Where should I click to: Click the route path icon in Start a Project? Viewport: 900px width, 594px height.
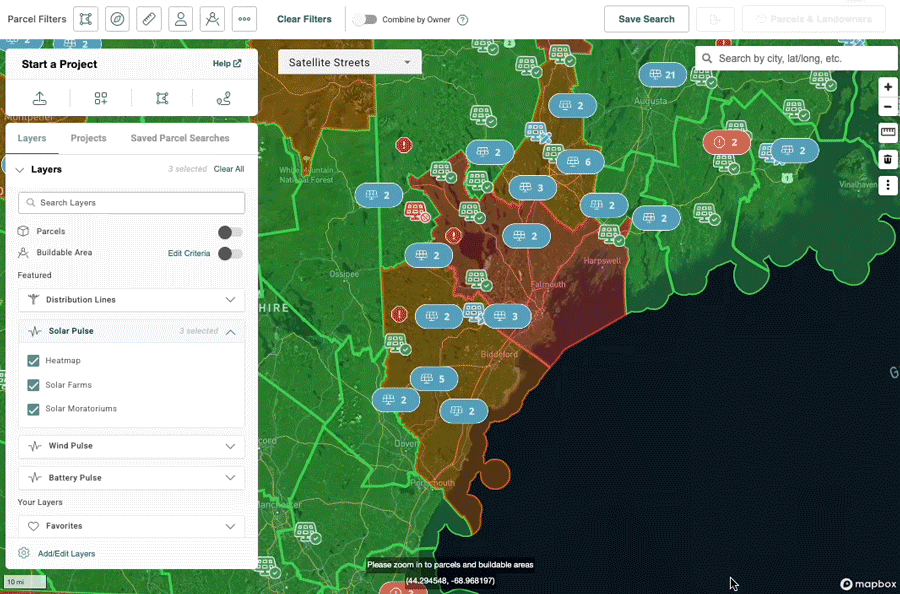coord(224,99)
